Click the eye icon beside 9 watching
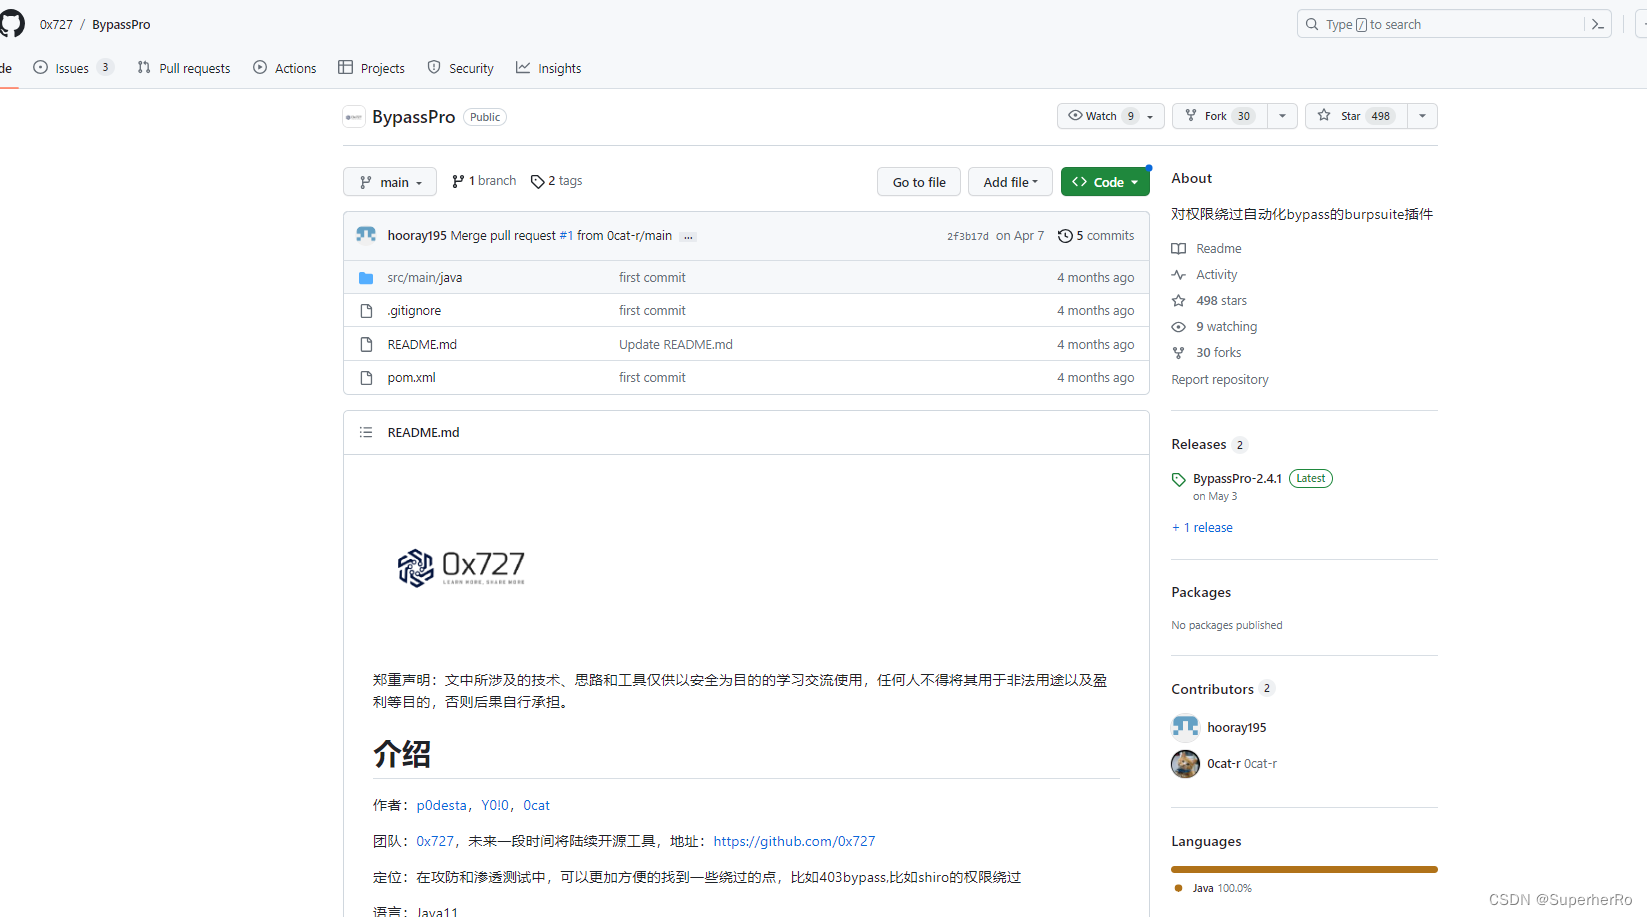This screenshot has width=1647, height=917. pyautogui.click(x=1179, y=326)
